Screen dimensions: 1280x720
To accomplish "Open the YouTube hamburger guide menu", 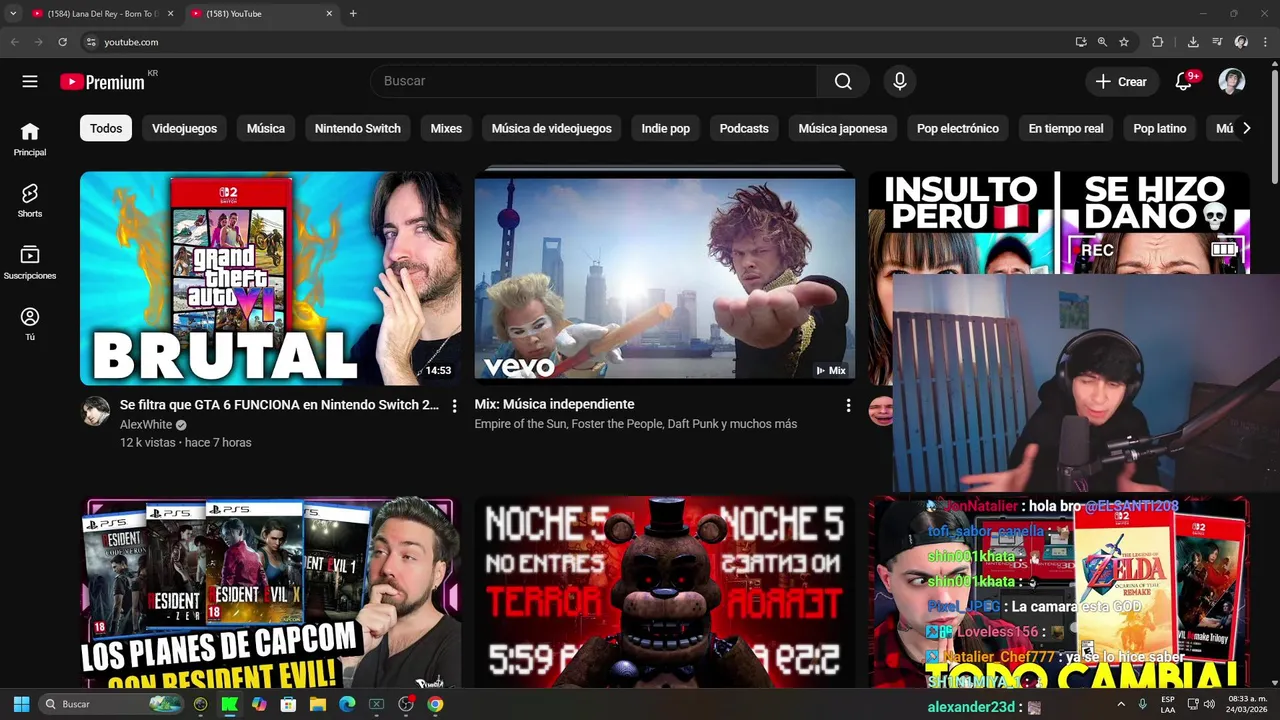I will tap(30, 82).
